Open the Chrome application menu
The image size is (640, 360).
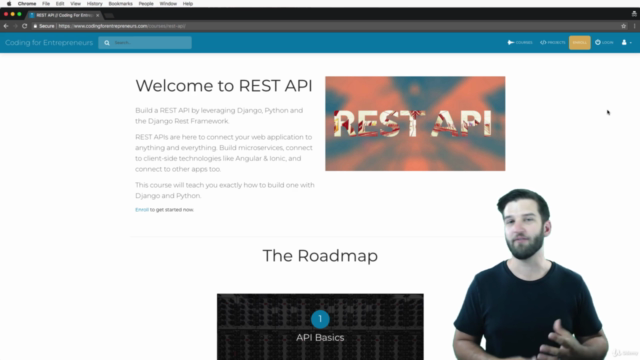27,4
